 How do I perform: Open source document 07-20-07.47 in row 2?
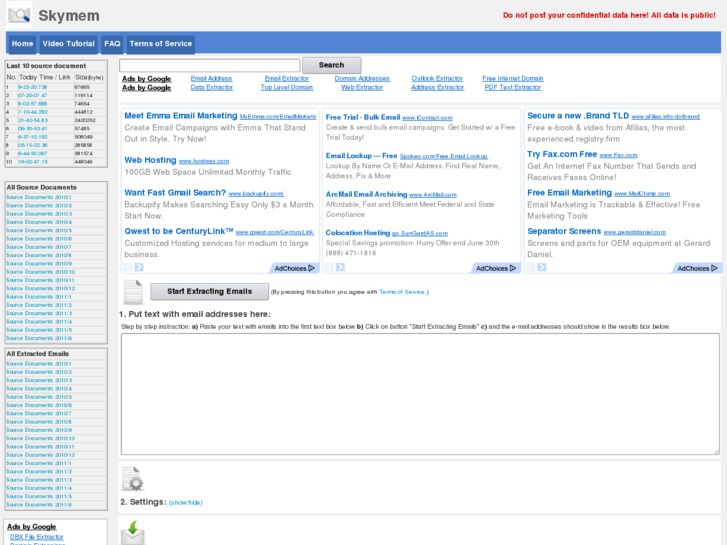point(32,95)
